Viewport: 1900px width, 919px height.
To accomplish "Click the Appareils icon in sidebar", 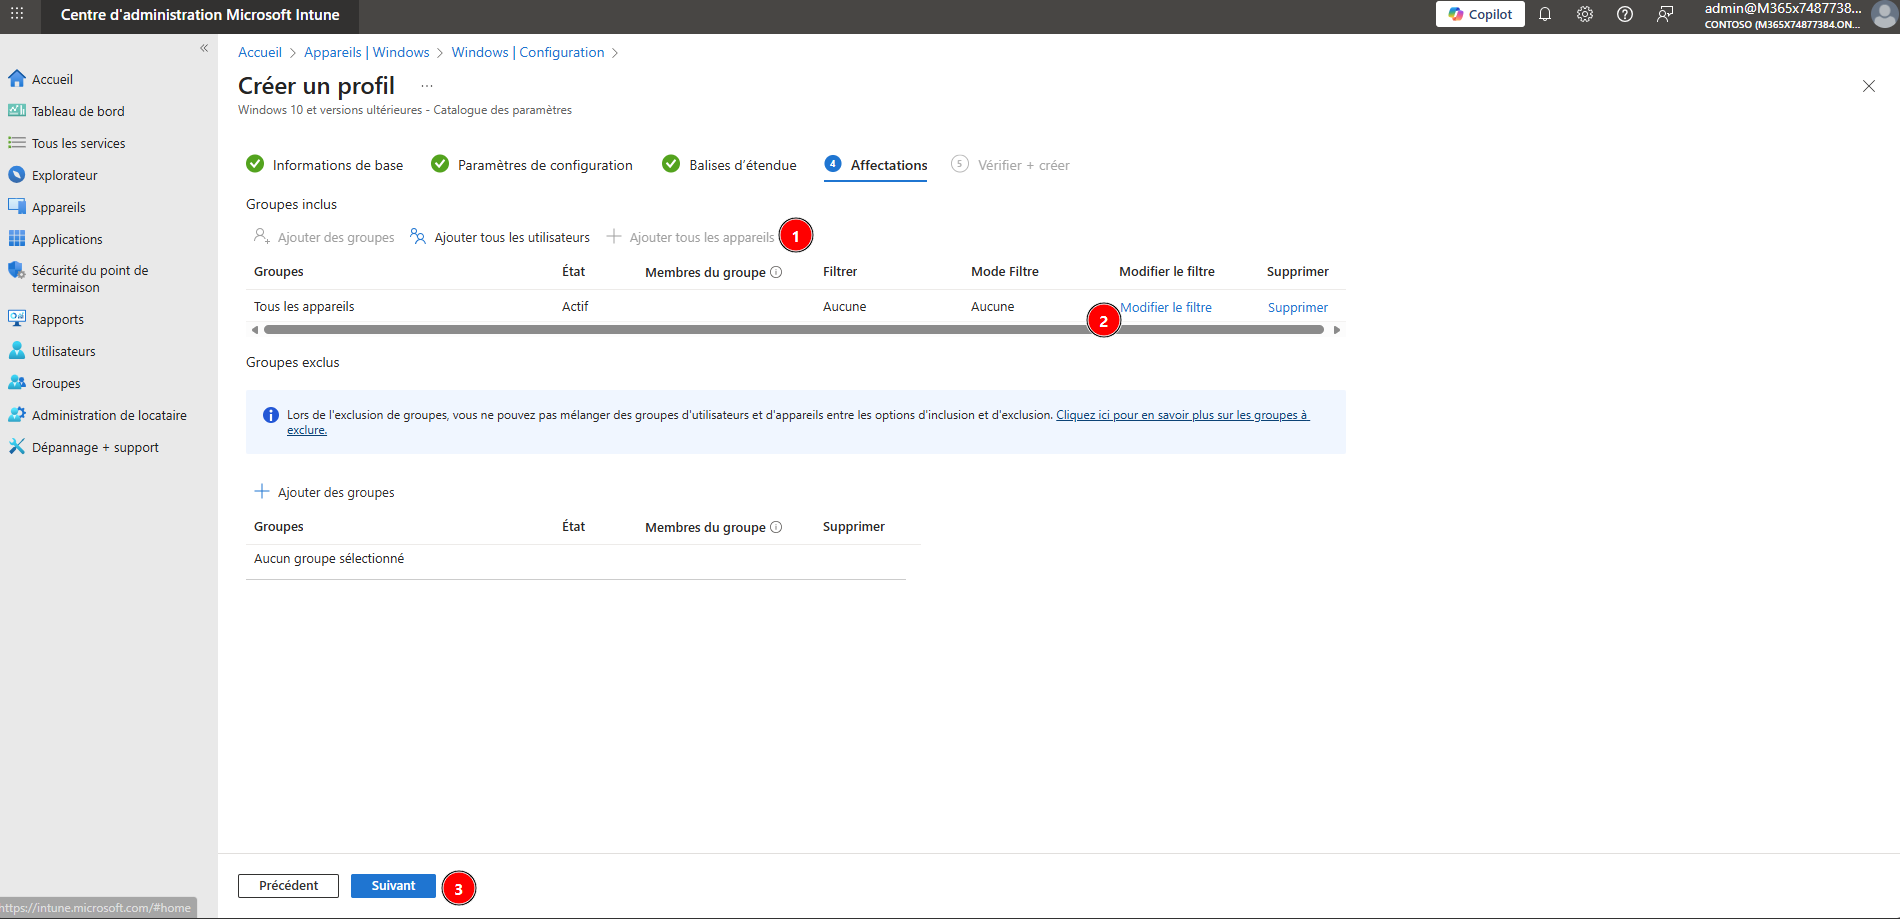I will point(17,206).
